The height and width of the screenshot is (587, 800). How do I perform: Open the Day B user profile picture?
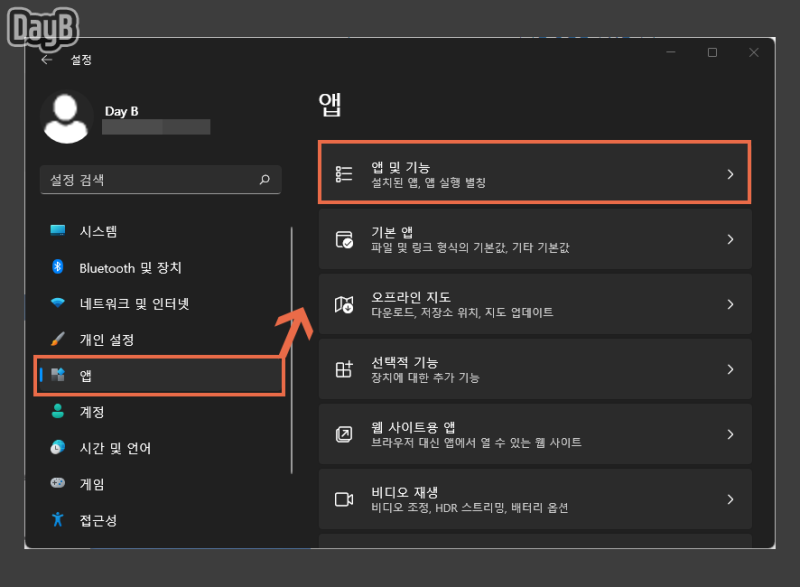pyautogui.click(x=66, y=118)
